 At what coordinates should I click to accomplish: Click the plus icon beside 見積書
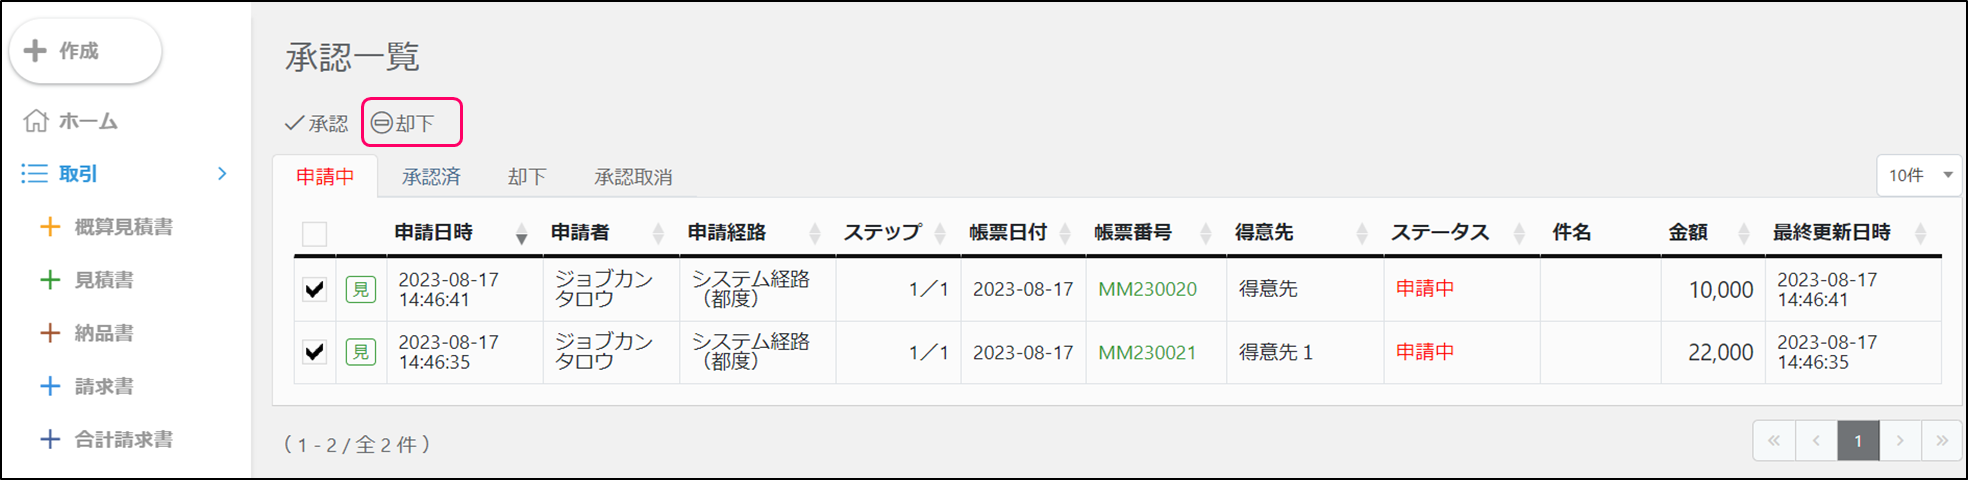tap(50, 280)
